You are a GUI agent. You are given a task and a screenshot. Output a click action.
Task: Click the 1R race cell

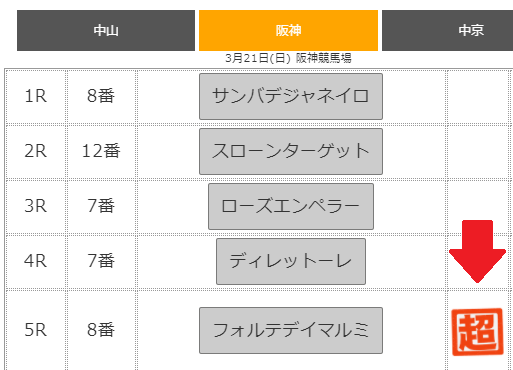coord(35,96)
